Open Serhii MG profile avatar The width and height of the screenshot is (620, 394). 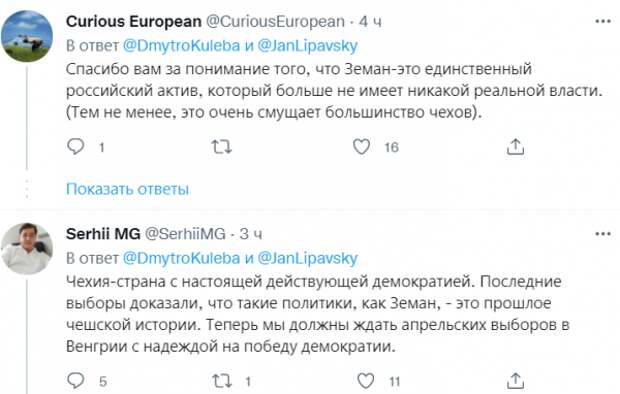coord(27,249)
